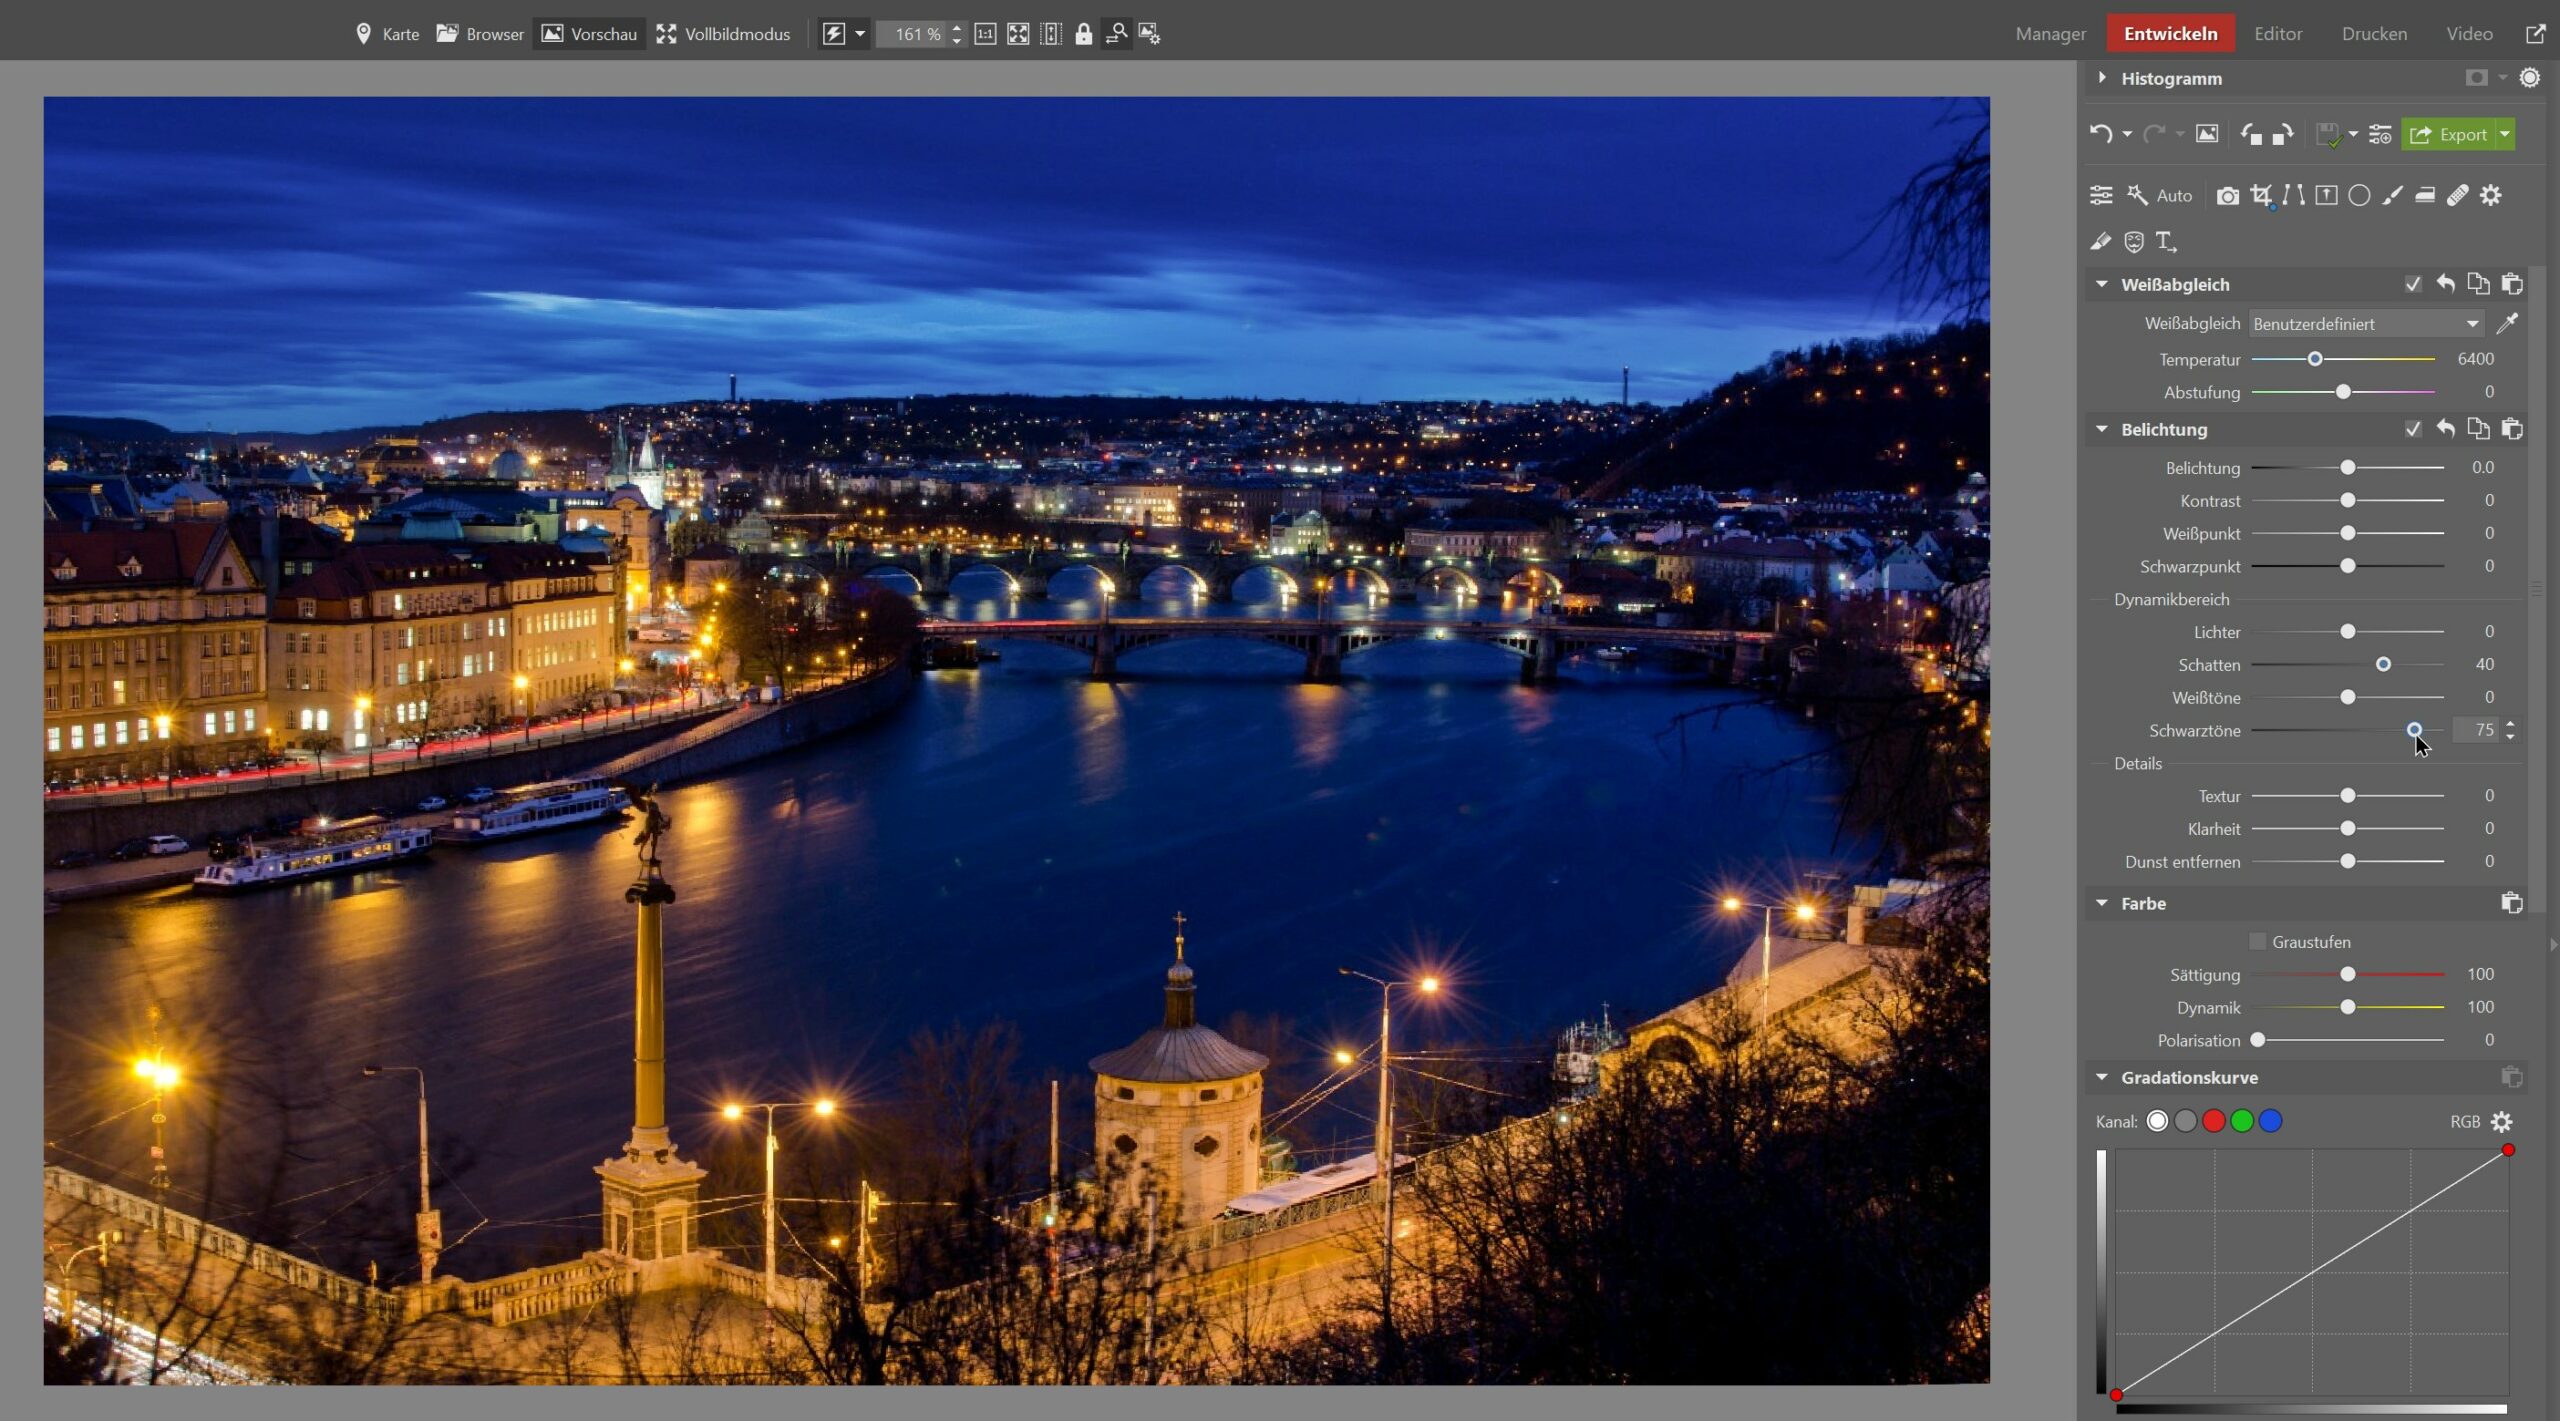The height and width of the screenshot is (1421, 2560).
Task: Open the camera and lens settings icon
Action: pyautogui.click(x=2227, y=196)
